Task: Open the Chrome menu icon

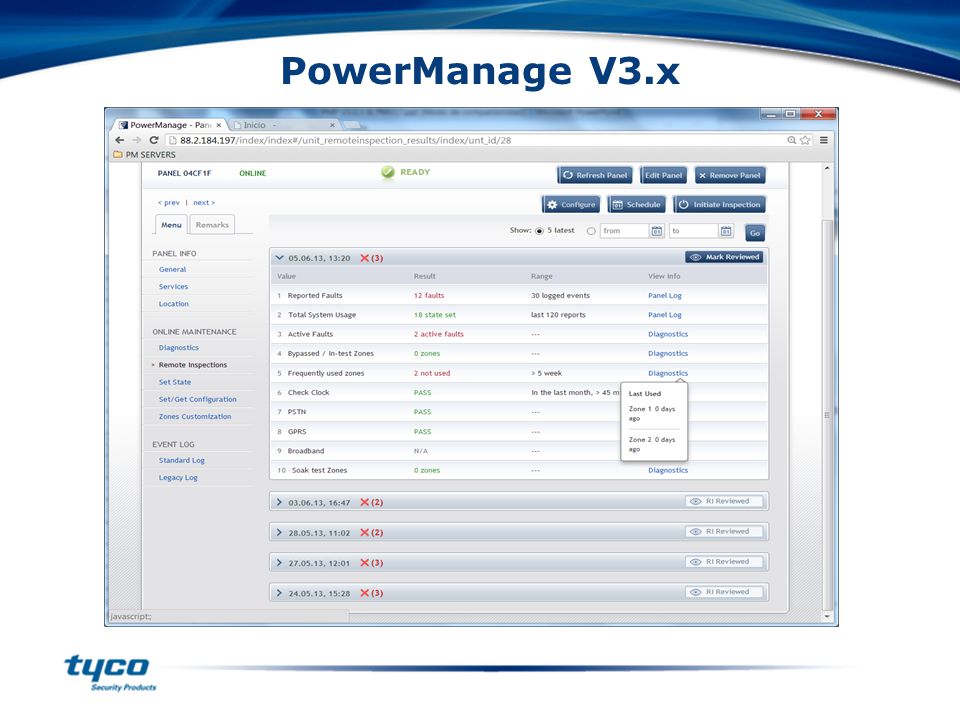Action: 824,140
